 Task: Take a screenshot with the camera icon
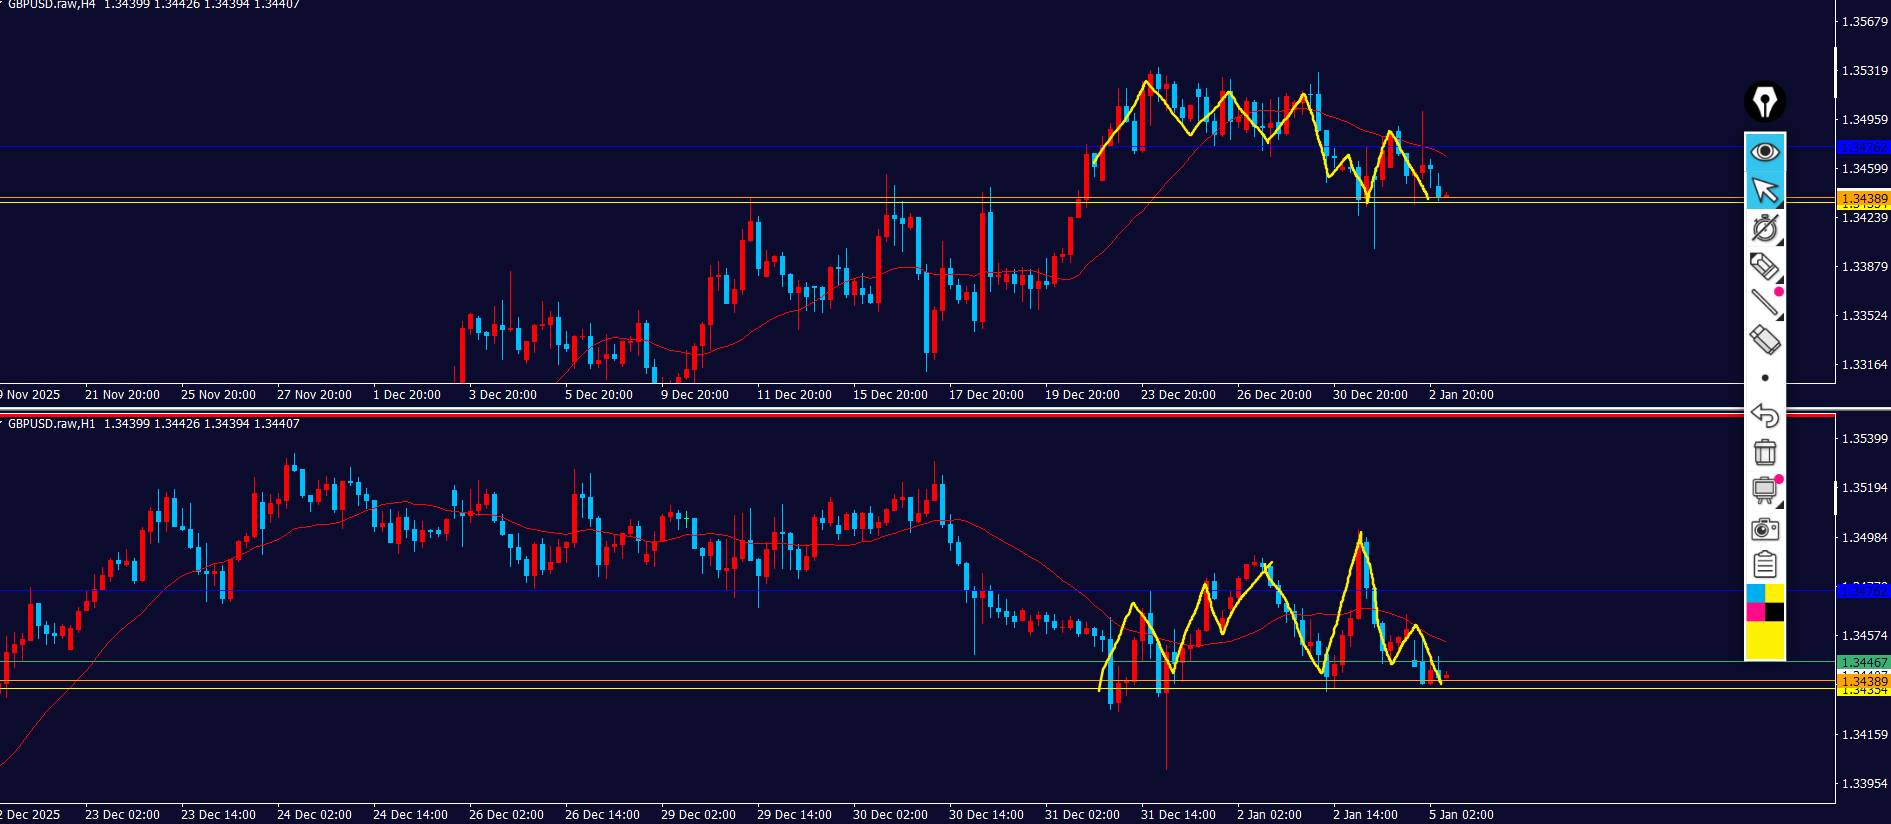(1765, 528)
